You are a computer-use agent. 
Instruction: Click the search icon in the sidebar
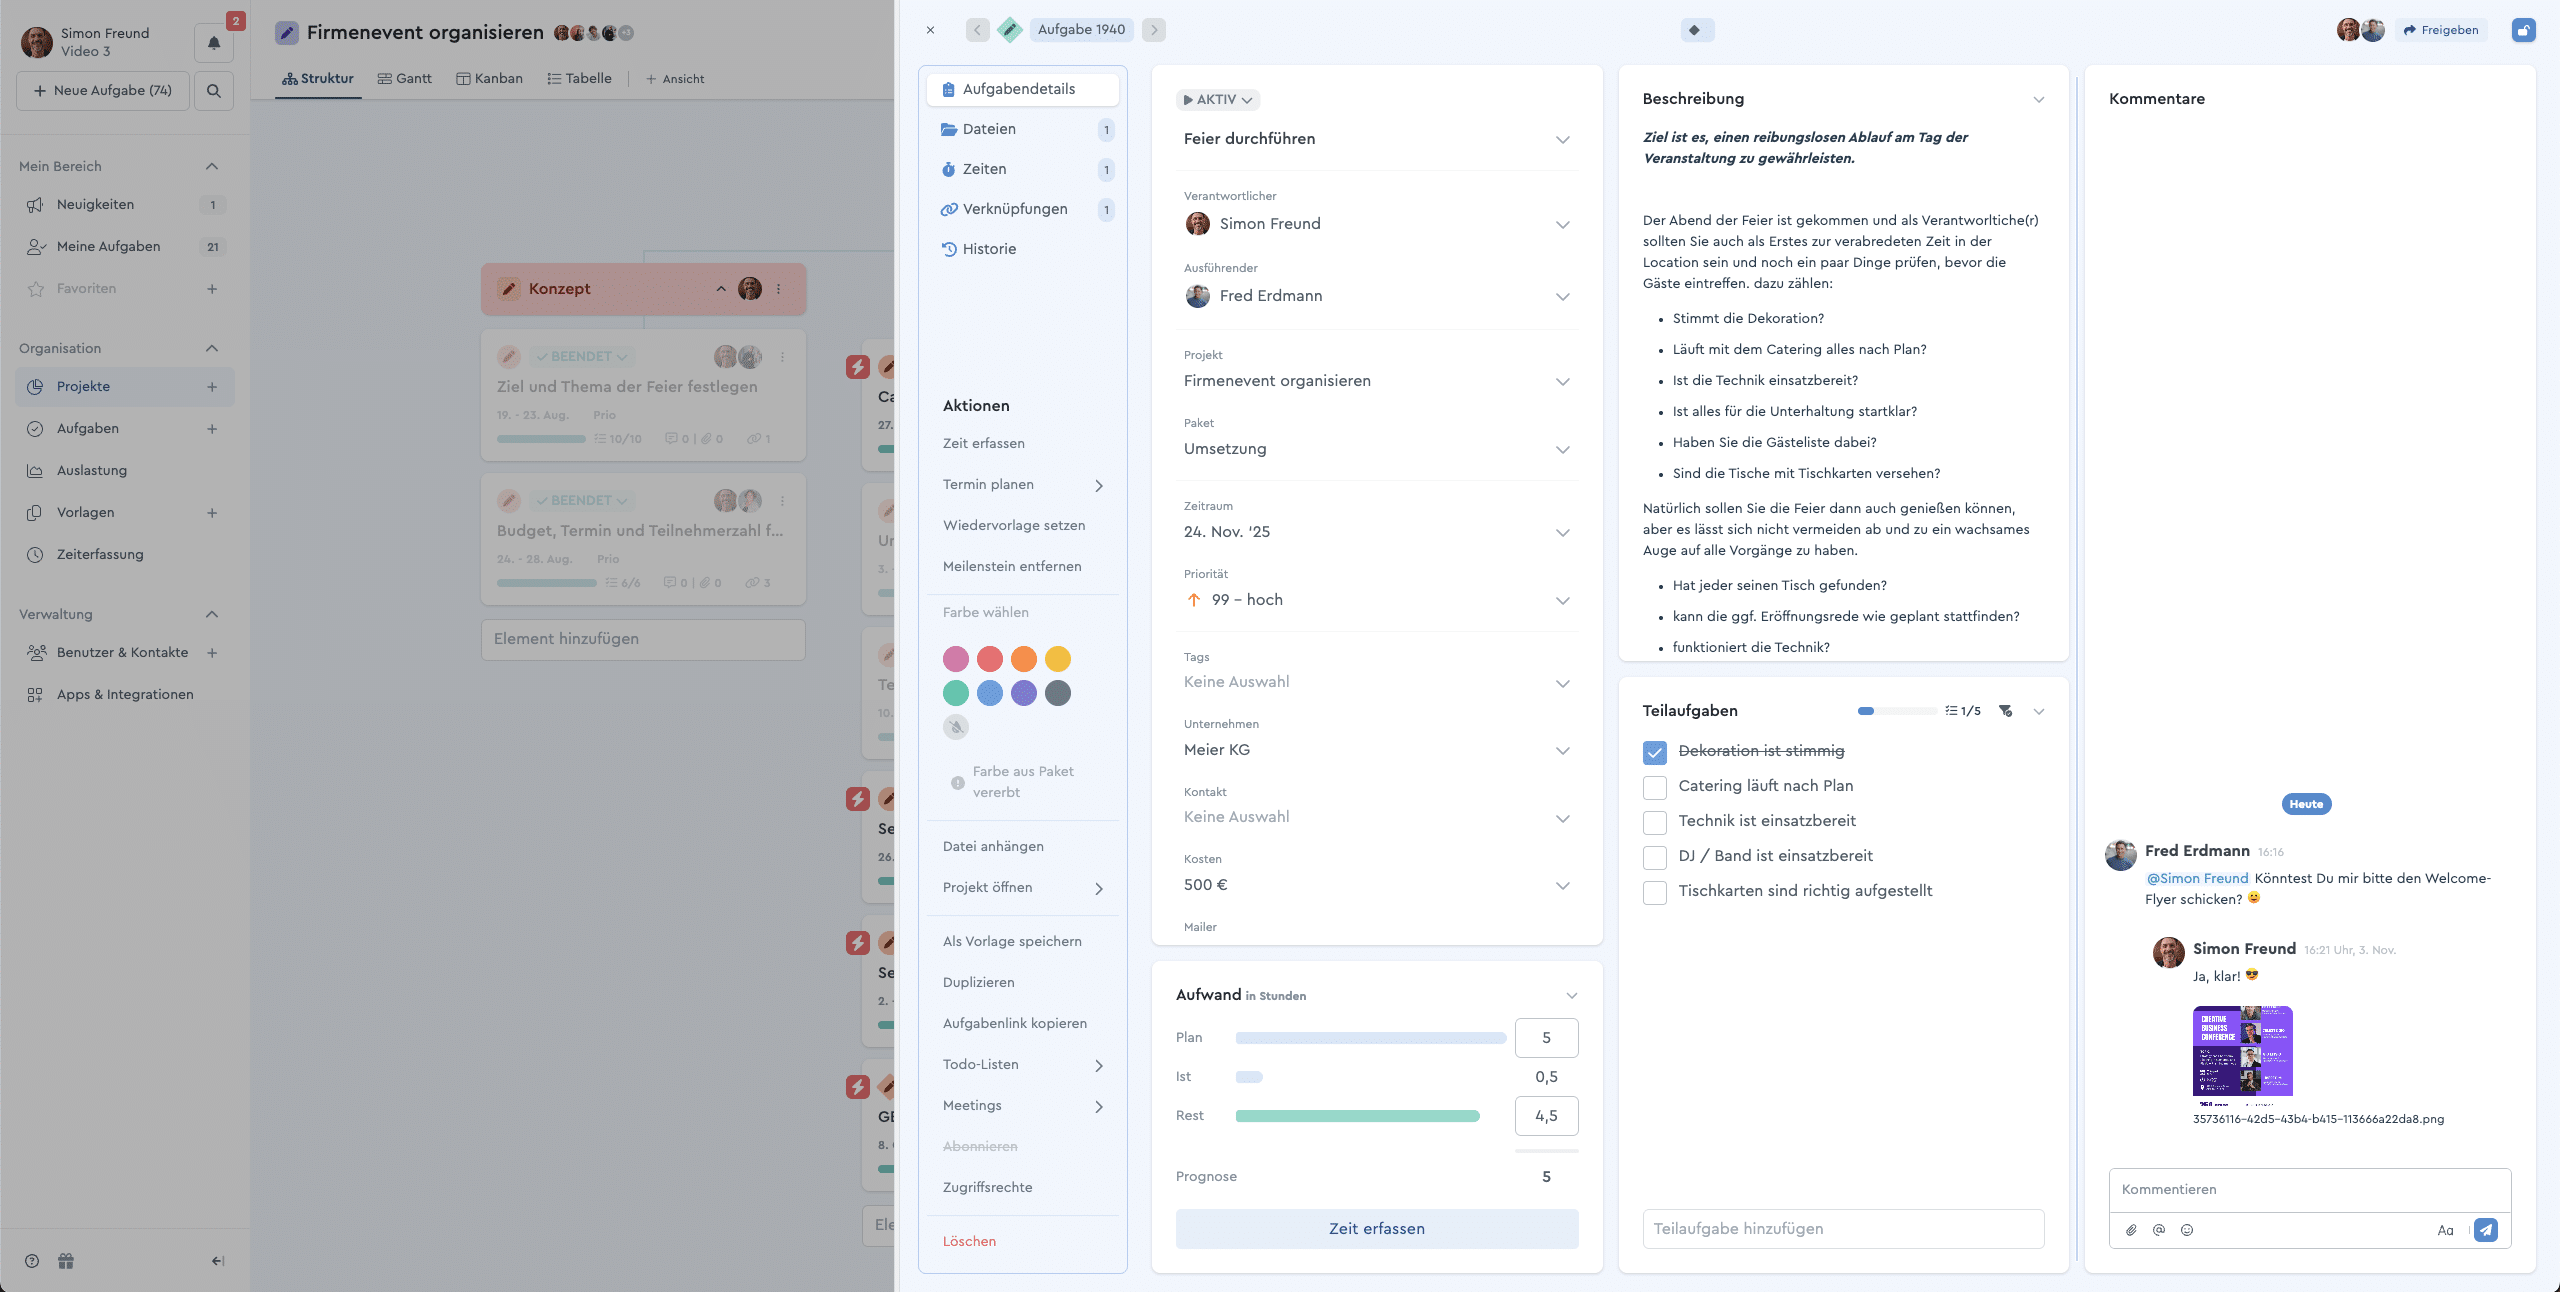(x=213, y=90)
